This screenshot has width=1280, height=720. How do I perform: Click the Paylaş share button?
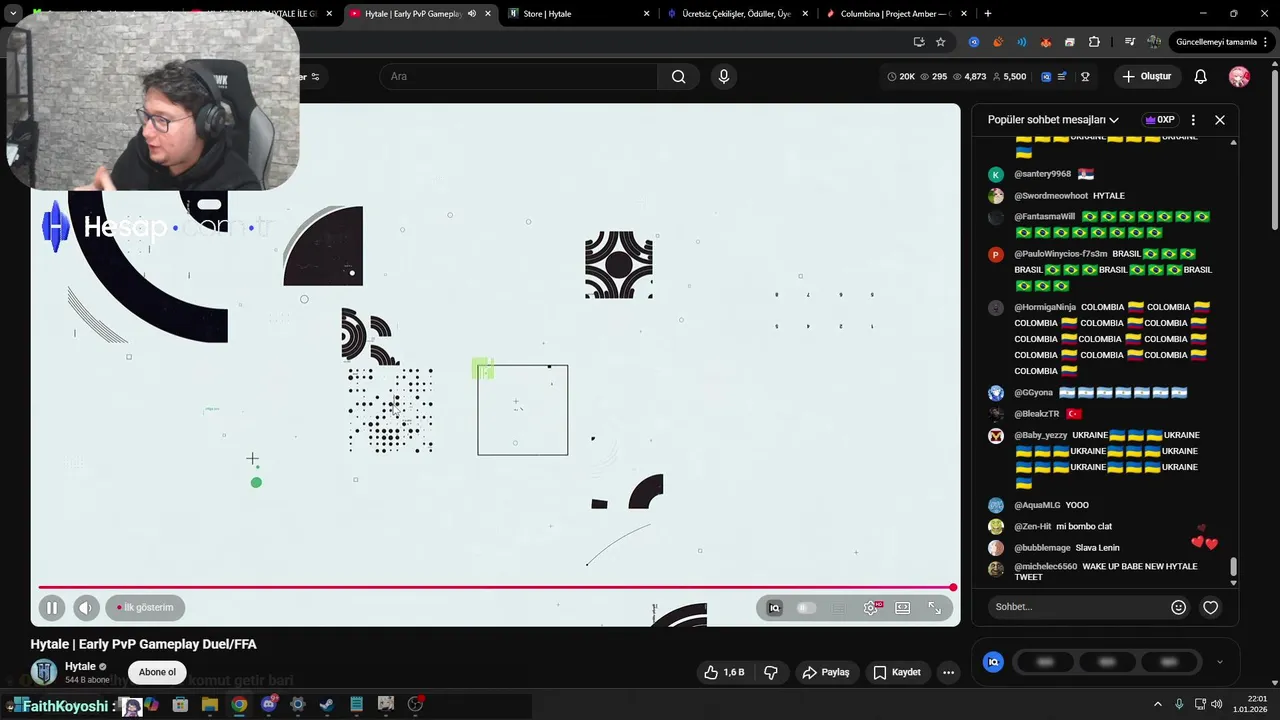point(826,672)
